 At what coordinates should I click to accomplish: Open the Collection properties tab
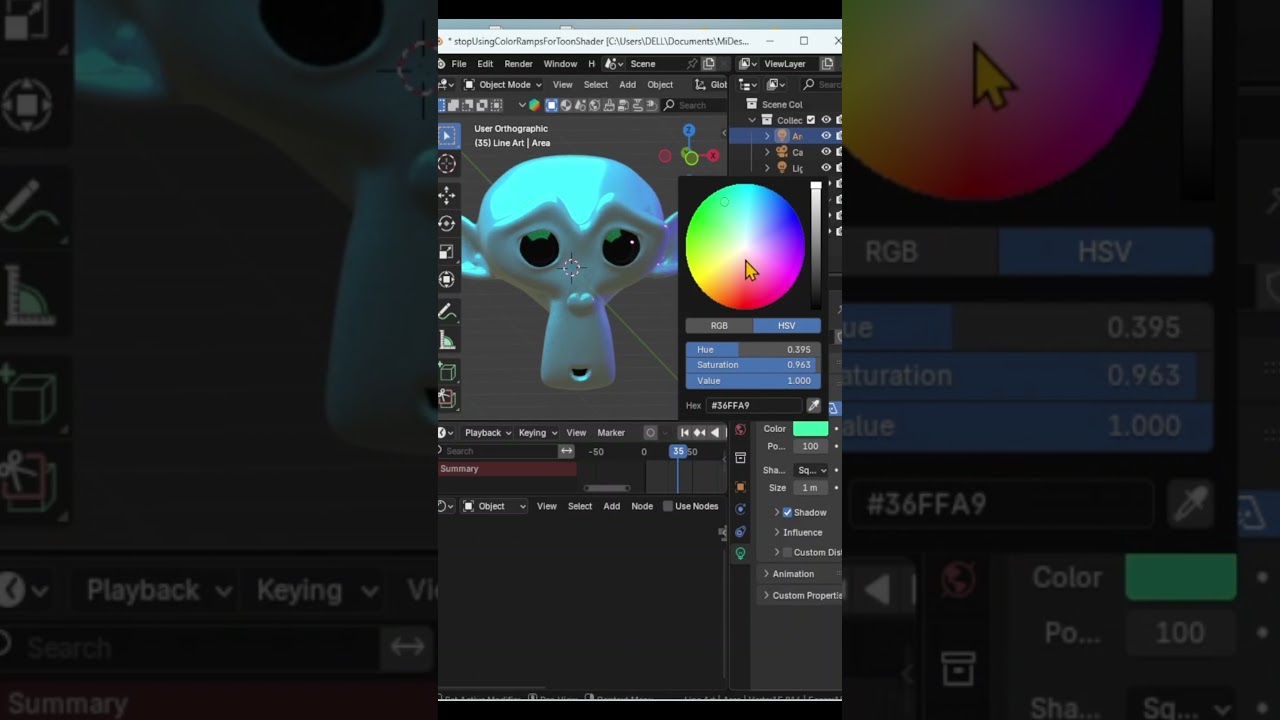(740, 458)
